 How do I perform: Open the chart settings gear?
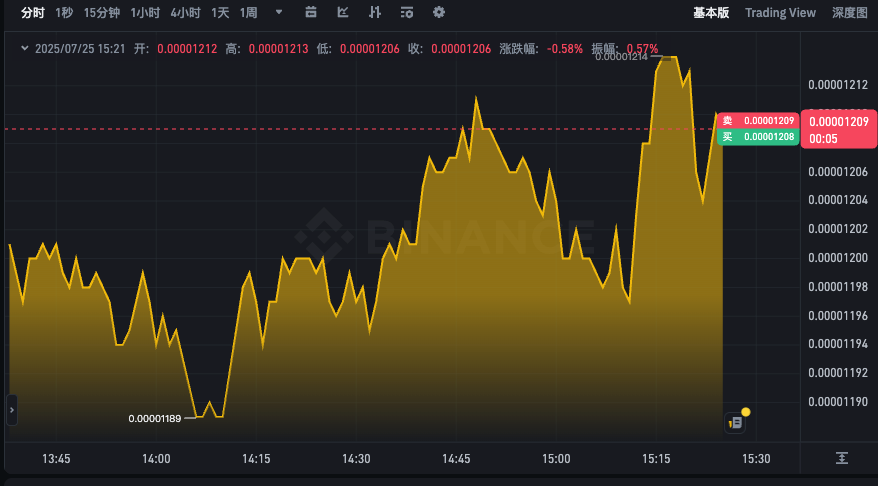click(439, 13)
